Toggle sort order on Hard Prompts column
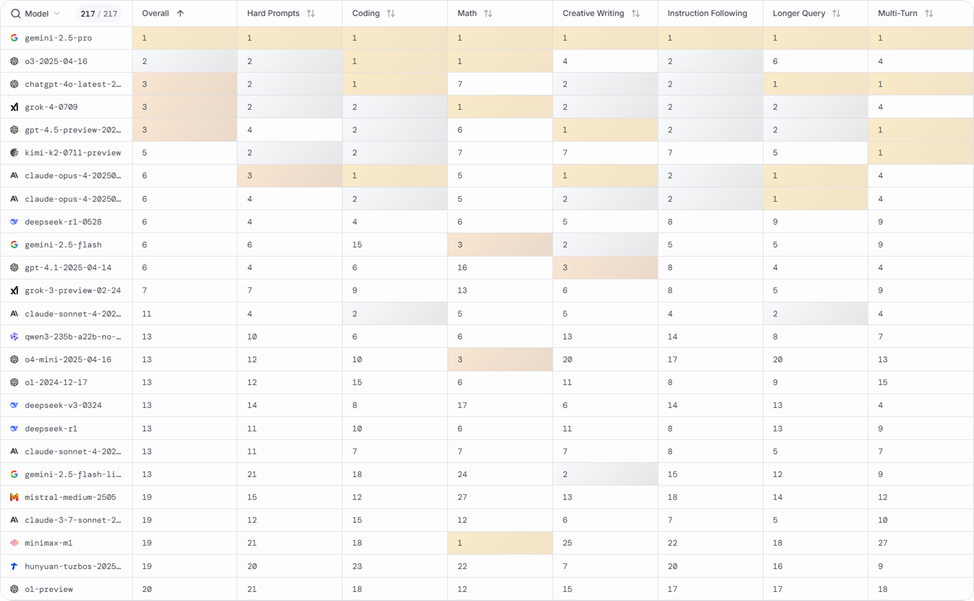This screenshot has height=601, width=974. [x=311, y=14]
